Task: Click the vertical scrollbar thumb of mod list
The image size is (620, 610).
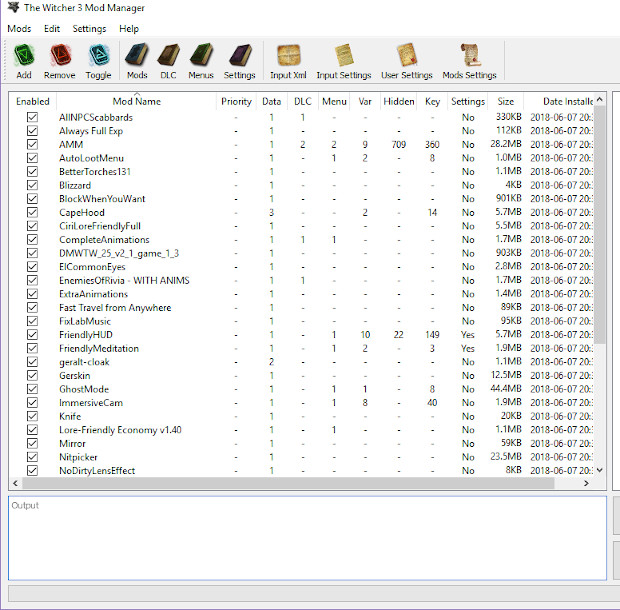Action: pyautogui.click(x=599, y=225)
